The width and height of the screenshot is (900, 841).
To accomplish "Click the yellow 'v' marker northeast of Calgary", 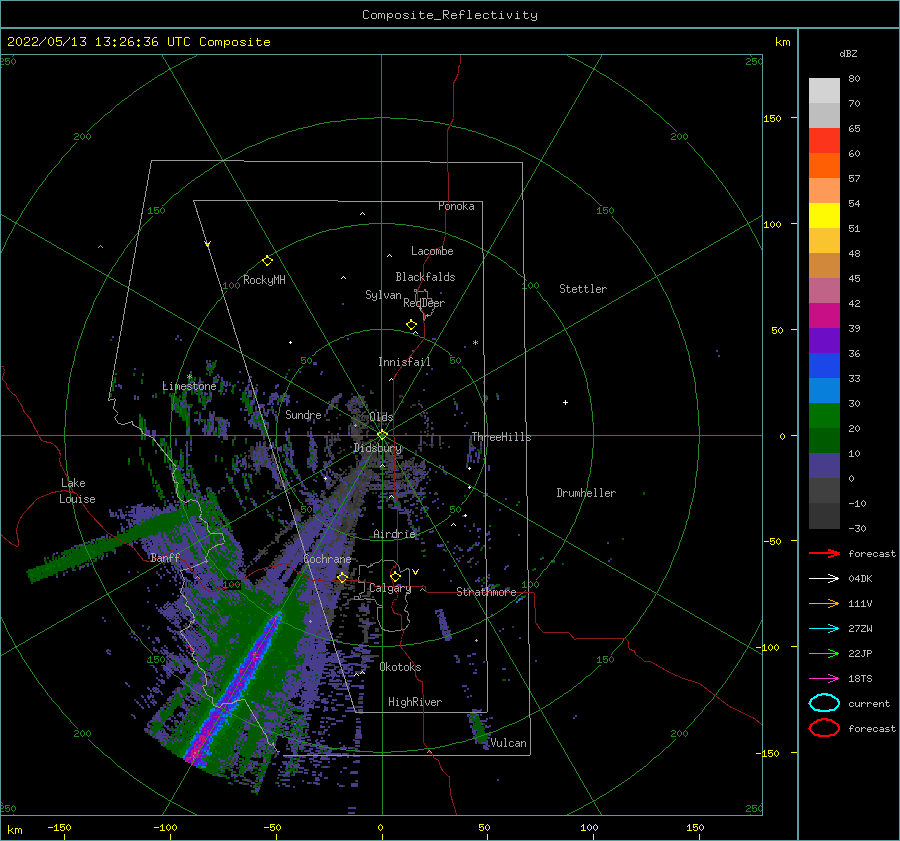I will (x=415, y=572).
